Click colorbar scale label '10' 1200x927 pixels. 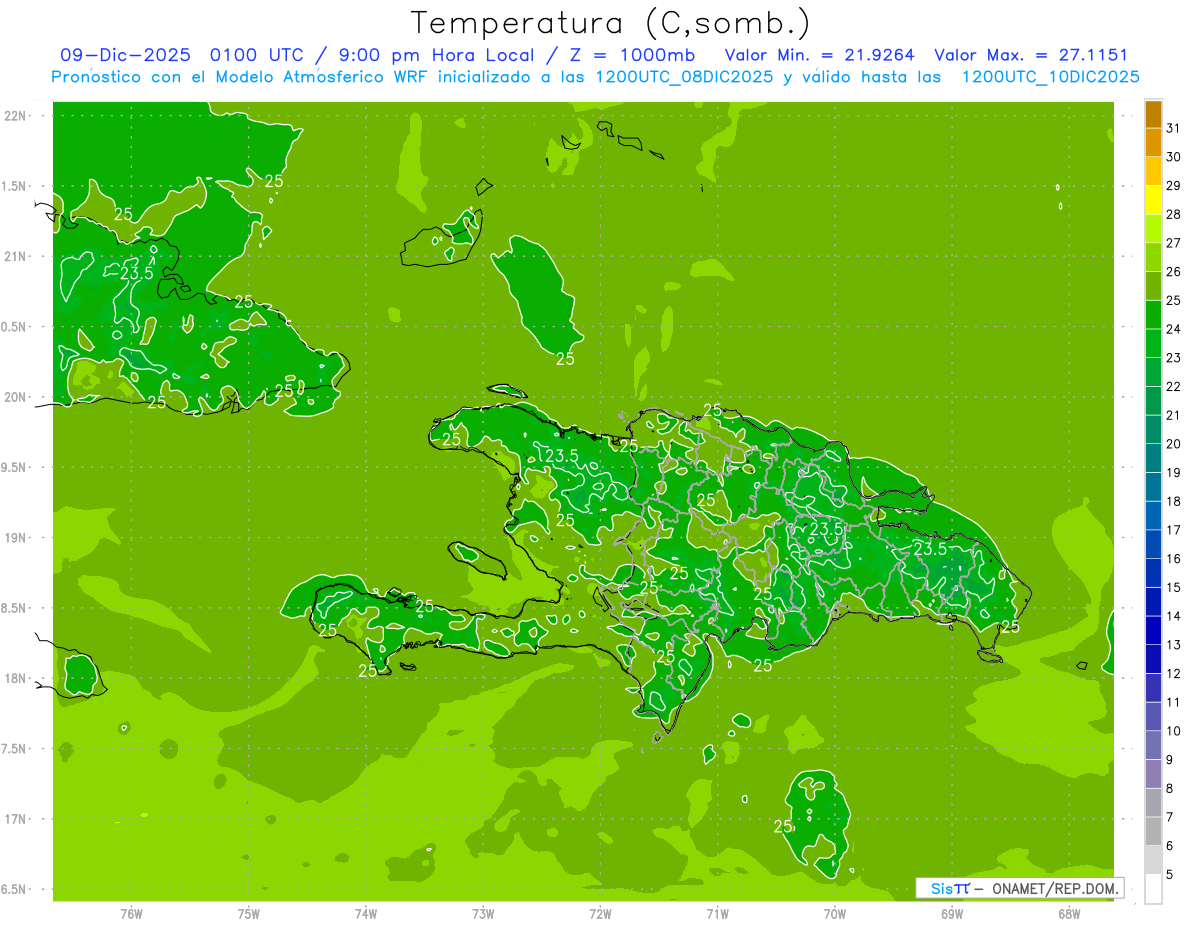pos(1173,731)
